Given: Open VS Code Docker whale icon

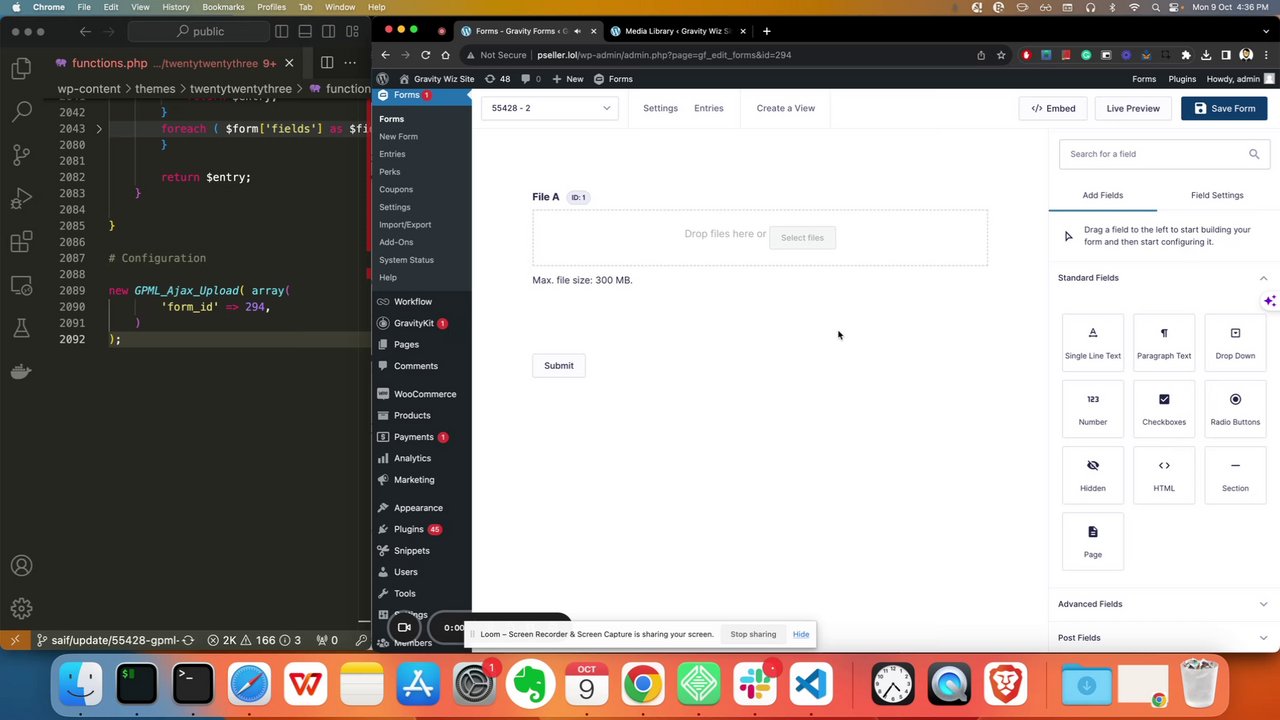Looking at the screenshot, I should (x=21, y=371).
